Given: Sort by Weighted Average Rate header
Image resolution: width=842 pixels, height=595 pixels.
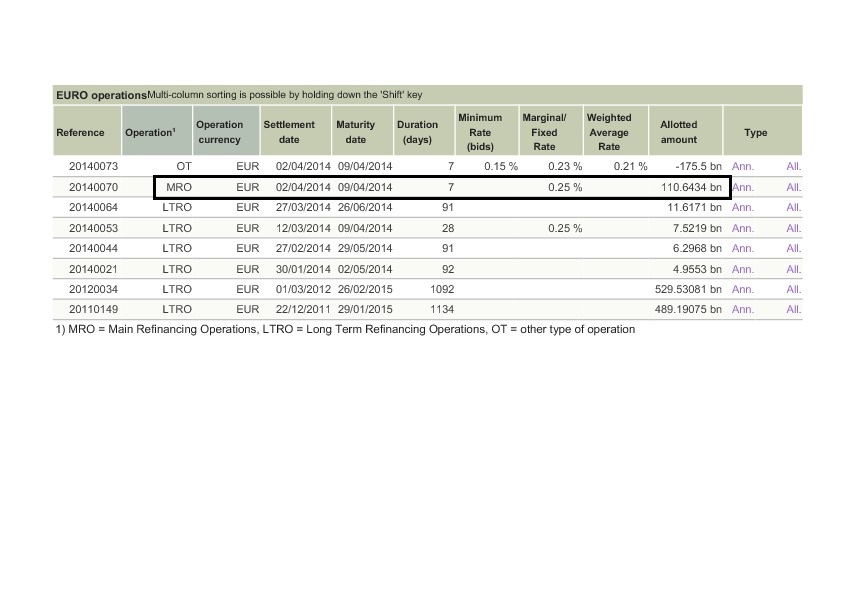Looking at the screenshot, I should tap(616, 131).
